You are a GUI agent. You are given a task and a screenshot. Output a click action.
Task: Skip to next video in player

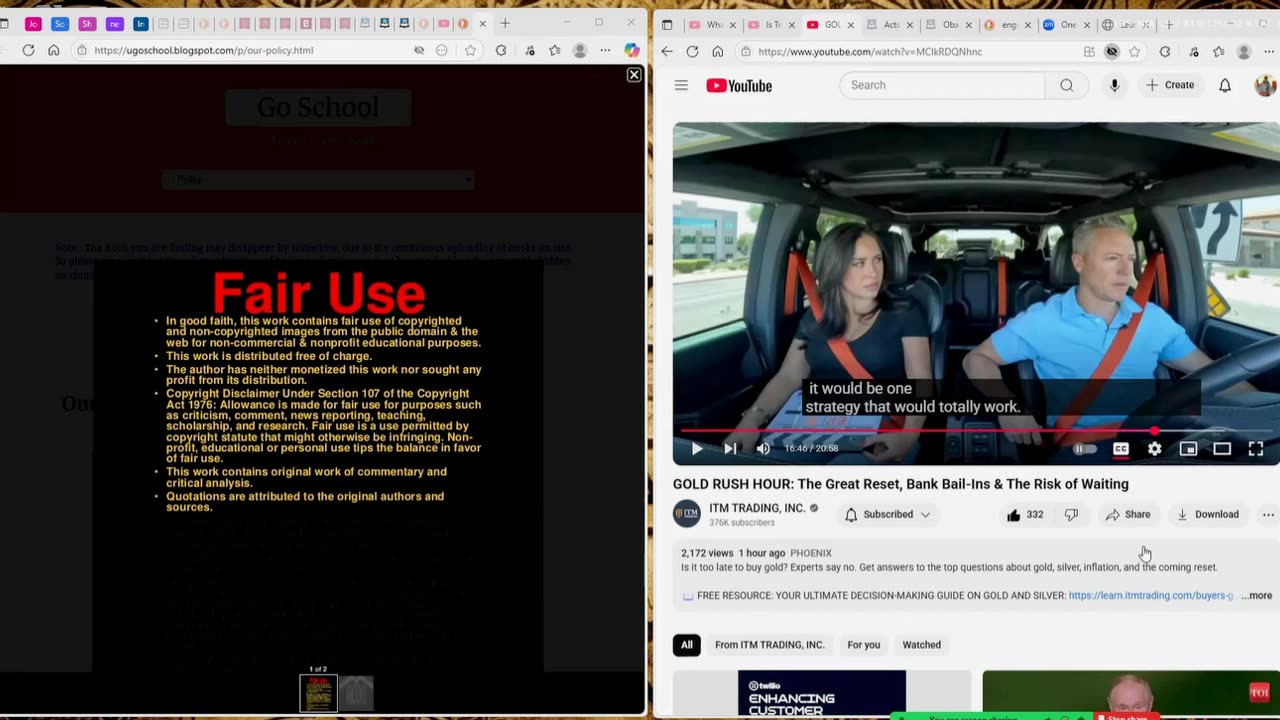pyautogui.click(x=730, y=449)
